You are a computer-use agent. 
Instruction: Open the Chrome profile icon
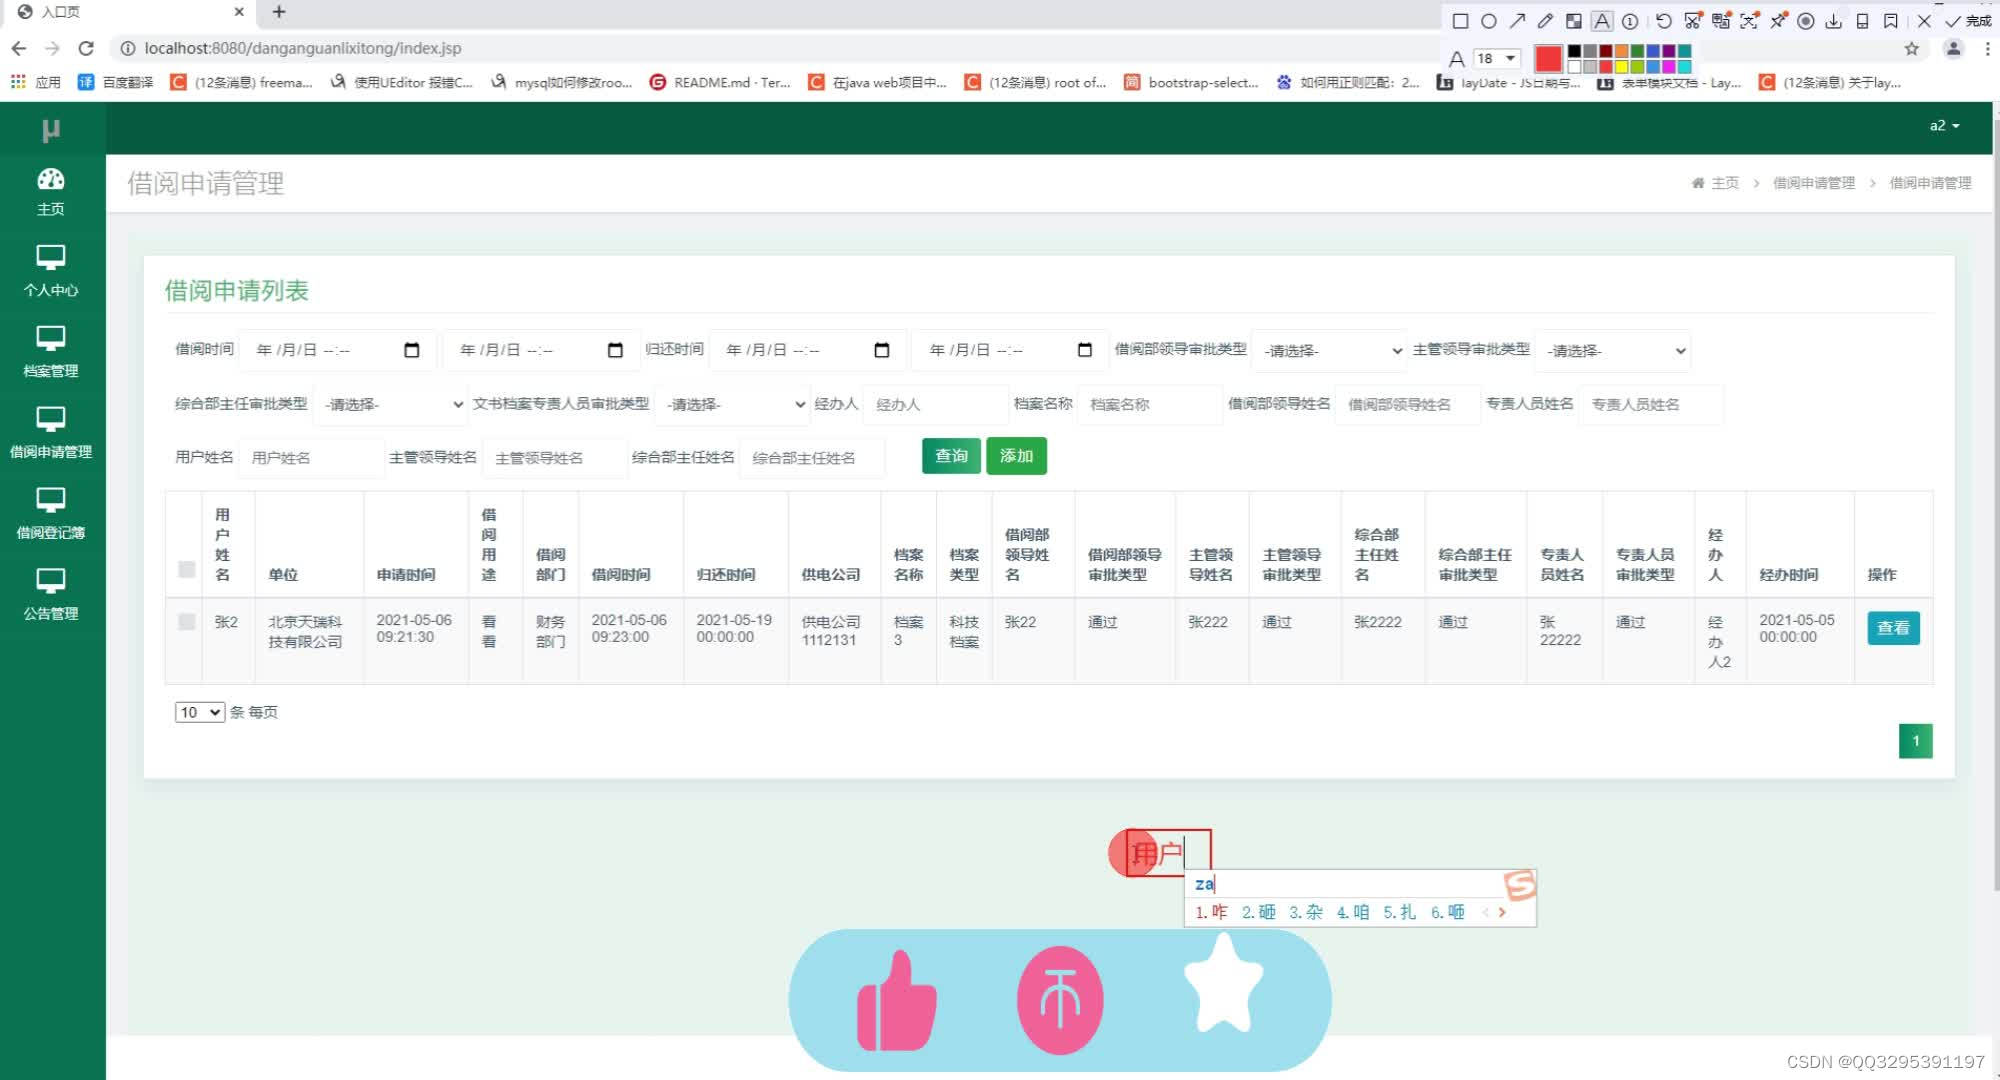pos(1953,48)
